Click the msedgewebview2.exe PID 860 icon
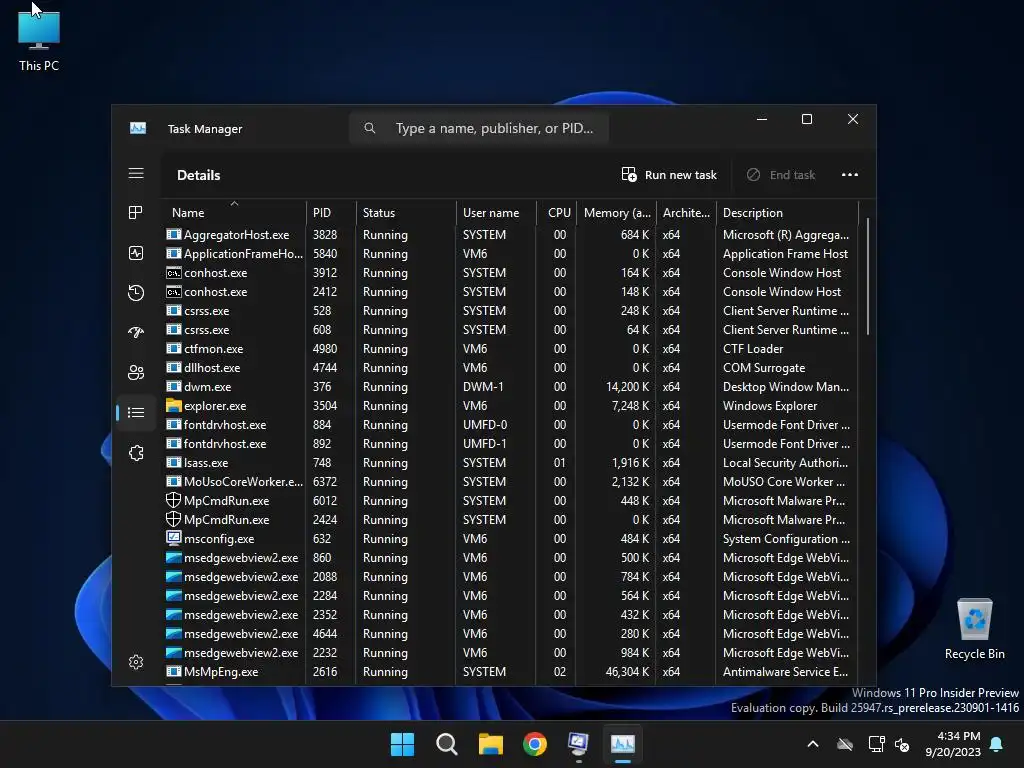This screenshot has height=768, width=1024. [x=173, y=557]
